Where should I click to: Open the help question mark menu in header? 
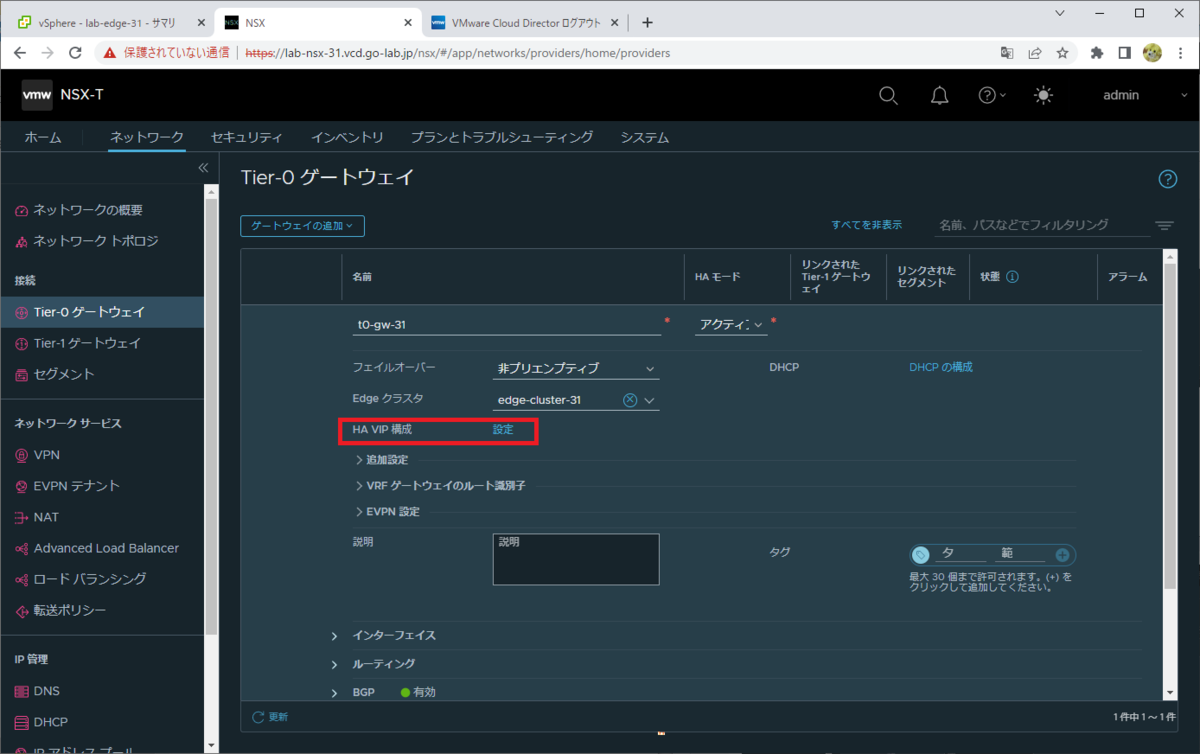pos(992,95)
